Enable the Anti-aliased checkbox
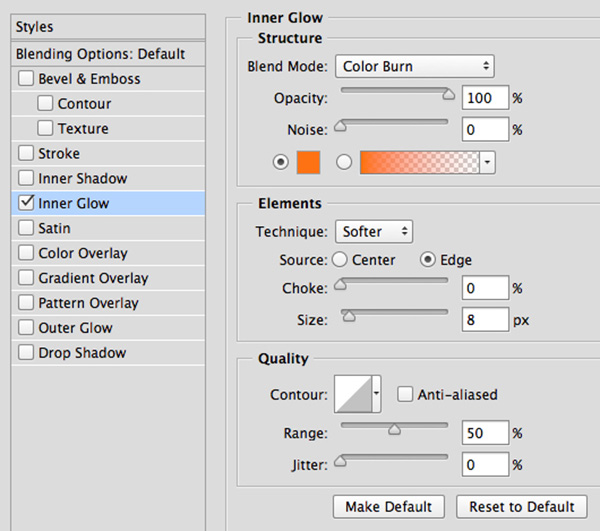Viewport: 600px width, 531px height. point(405,395)
